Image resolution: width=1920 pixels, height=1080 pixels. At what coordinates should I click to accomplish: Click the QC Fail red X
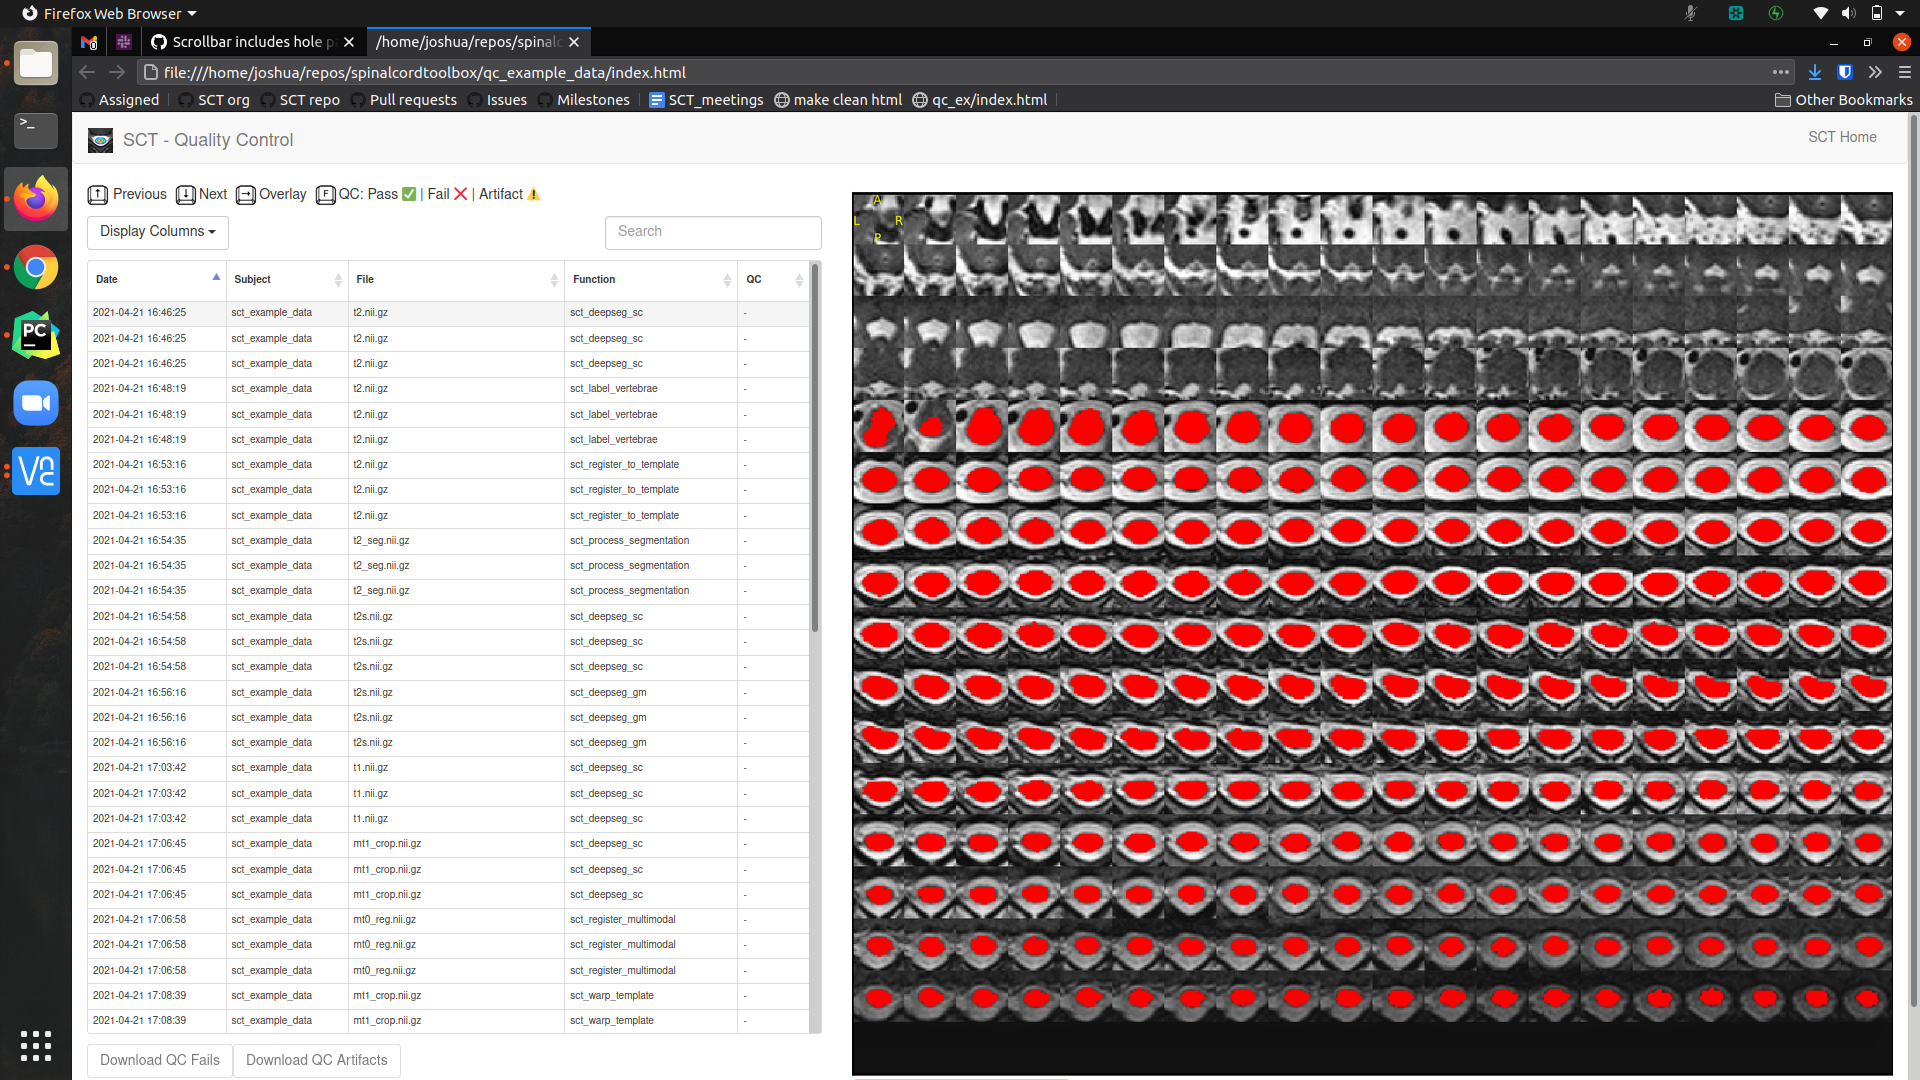click(x=461, y=195)
